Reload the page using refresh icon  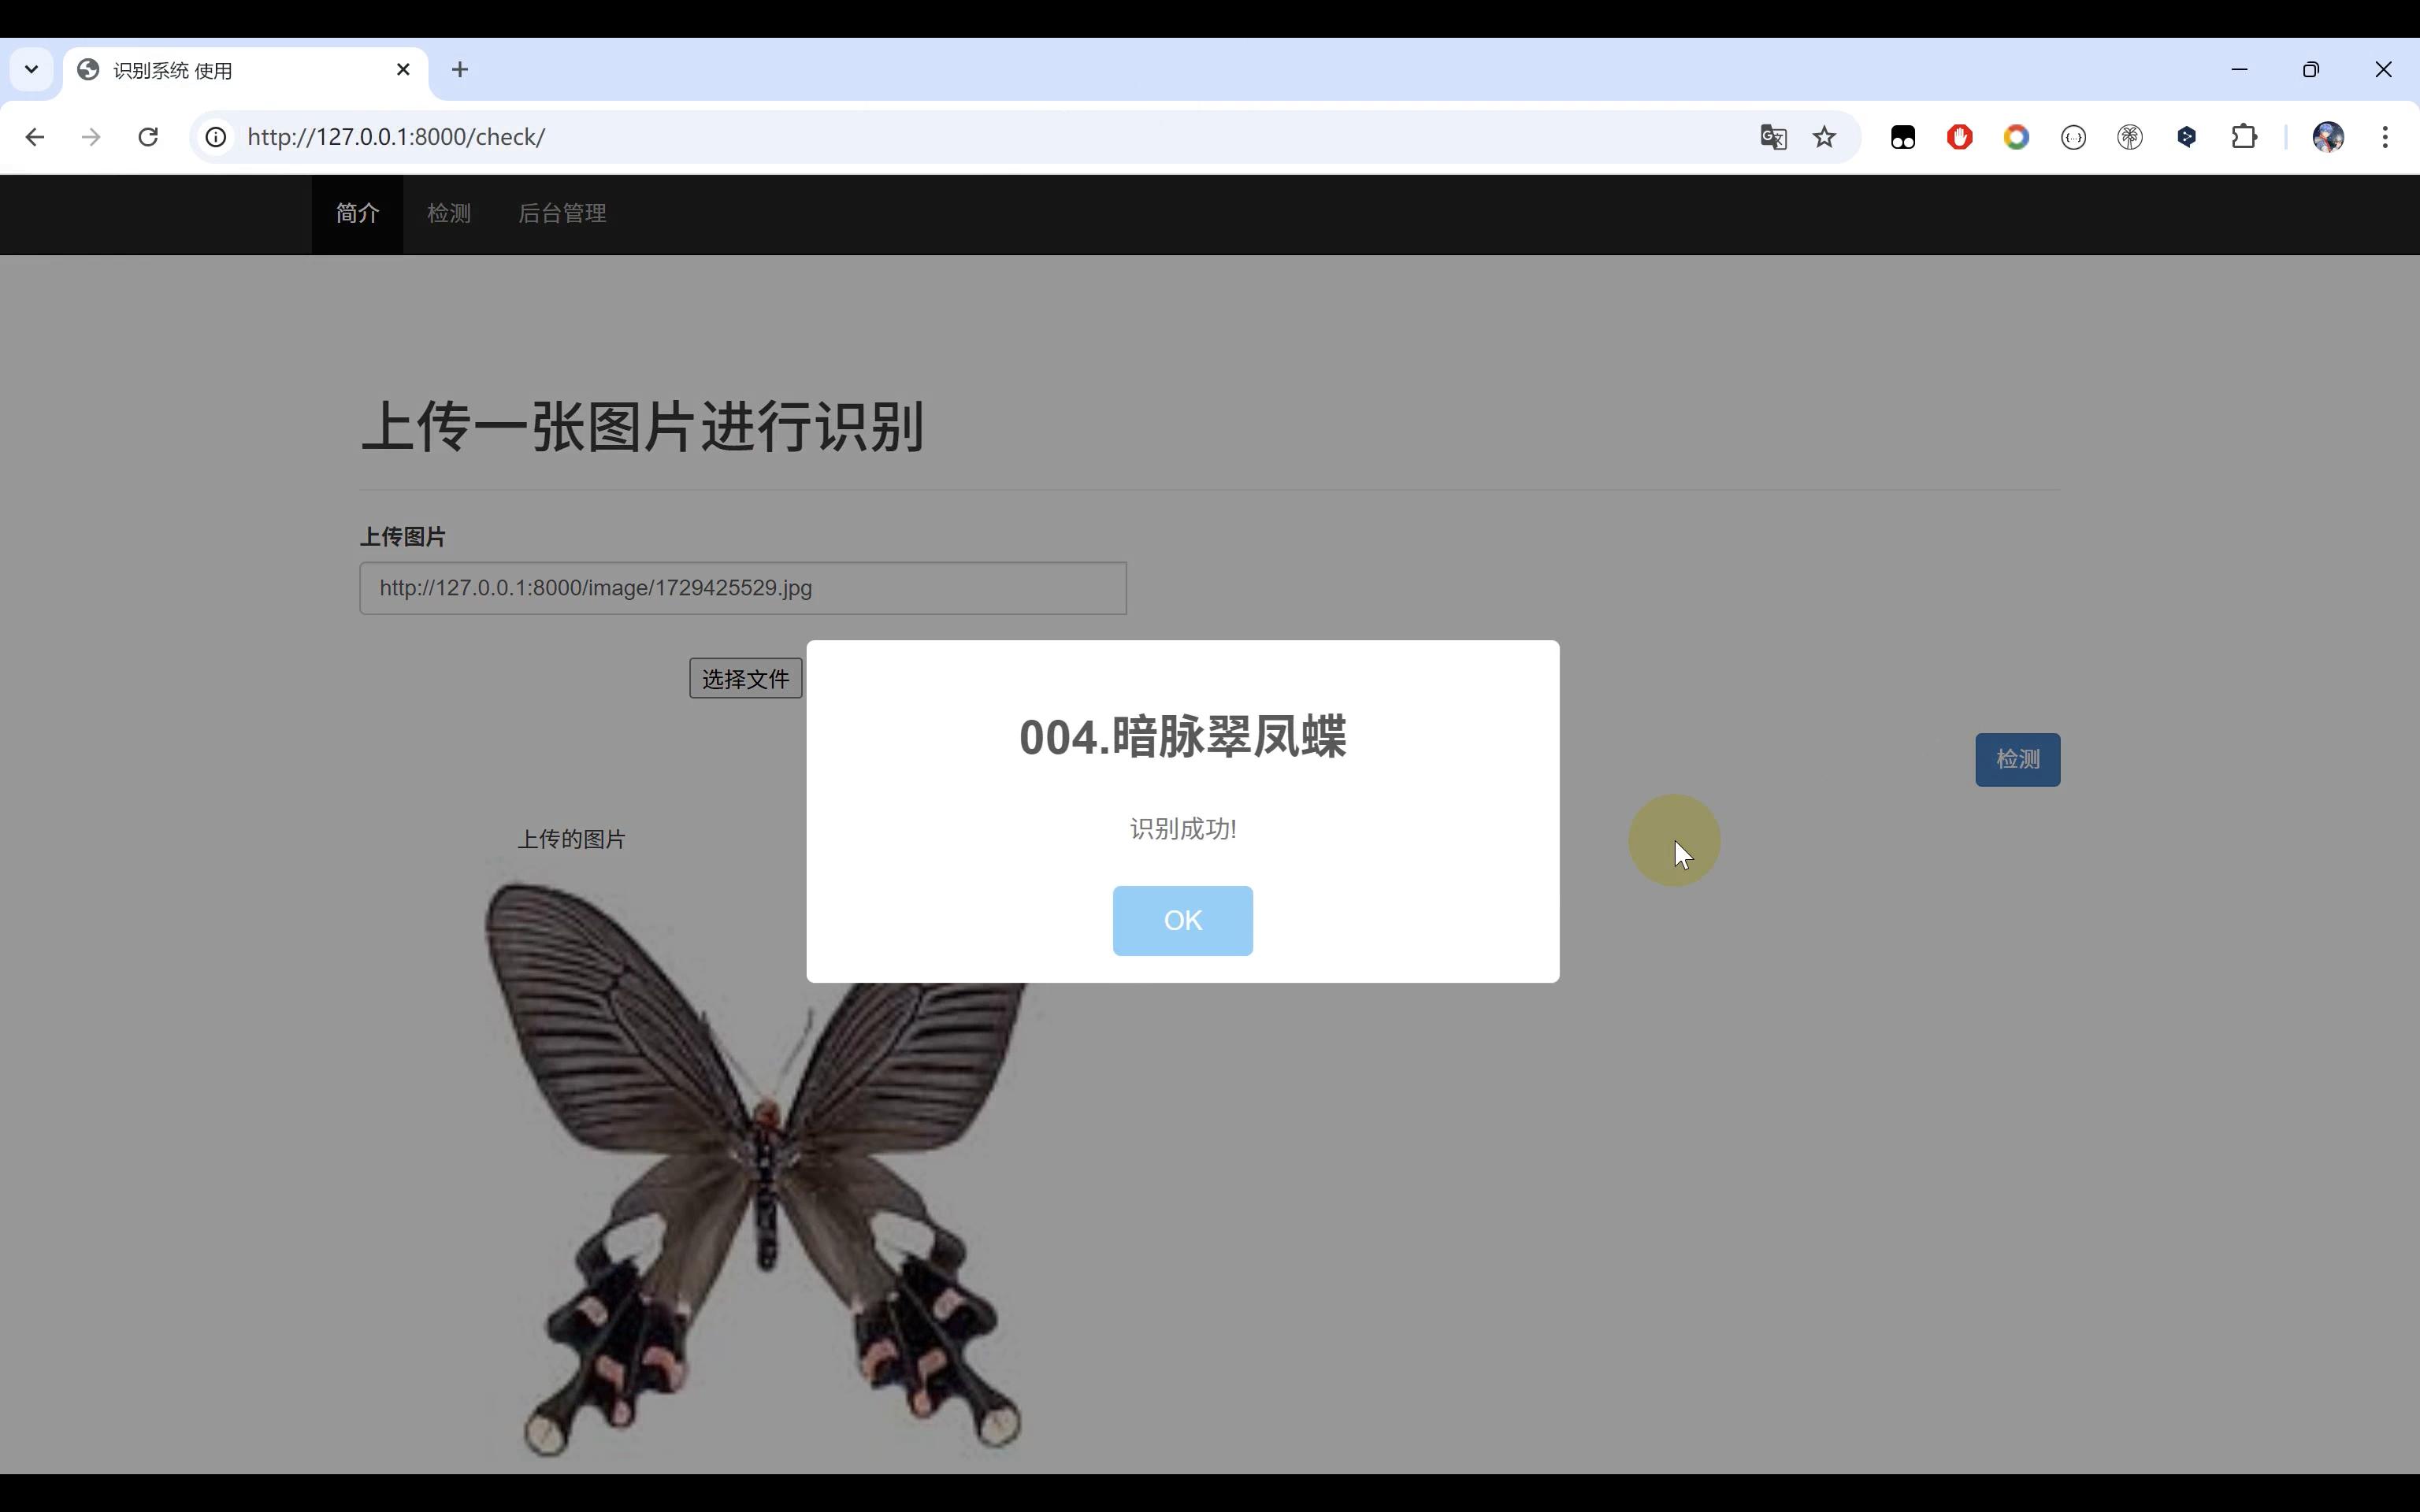pyautogui.click(x=148, y=137)
